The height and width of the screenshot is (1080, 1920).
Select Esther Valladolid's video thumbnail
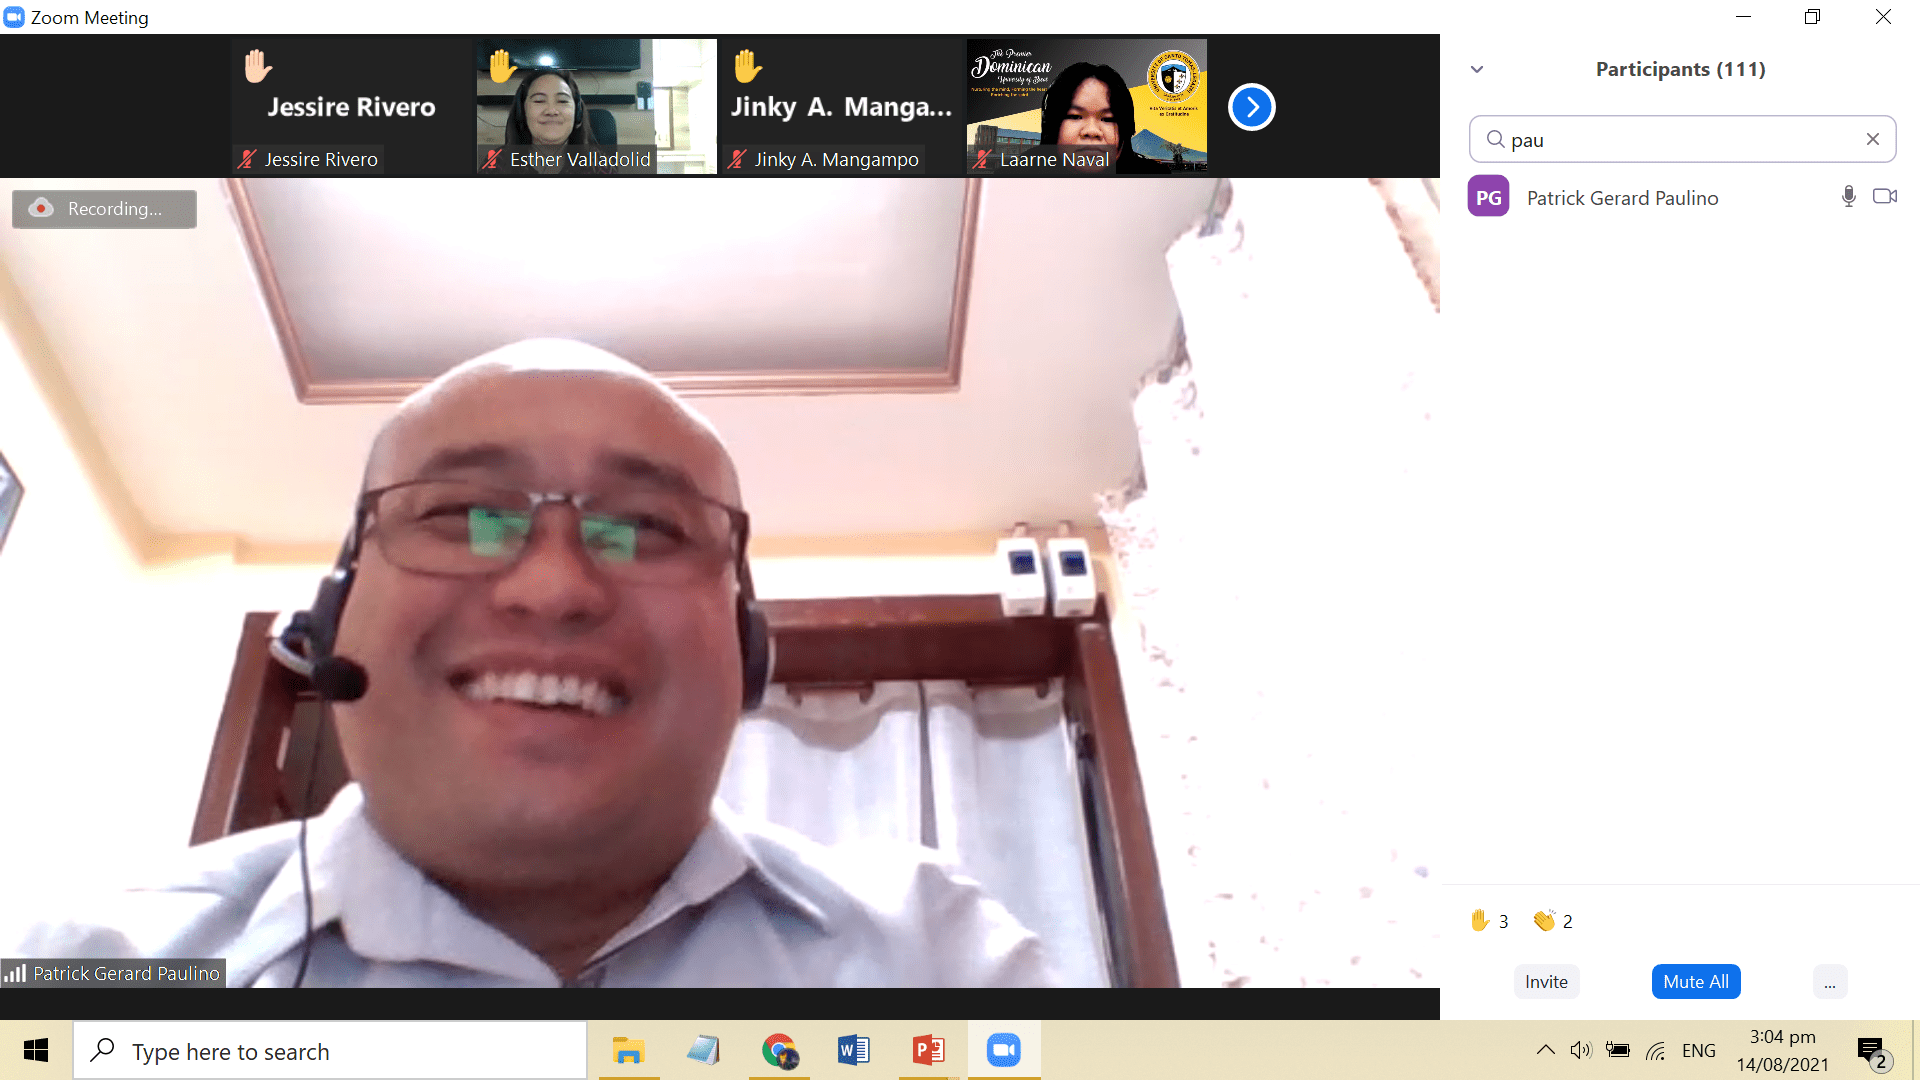click(596, 106)
